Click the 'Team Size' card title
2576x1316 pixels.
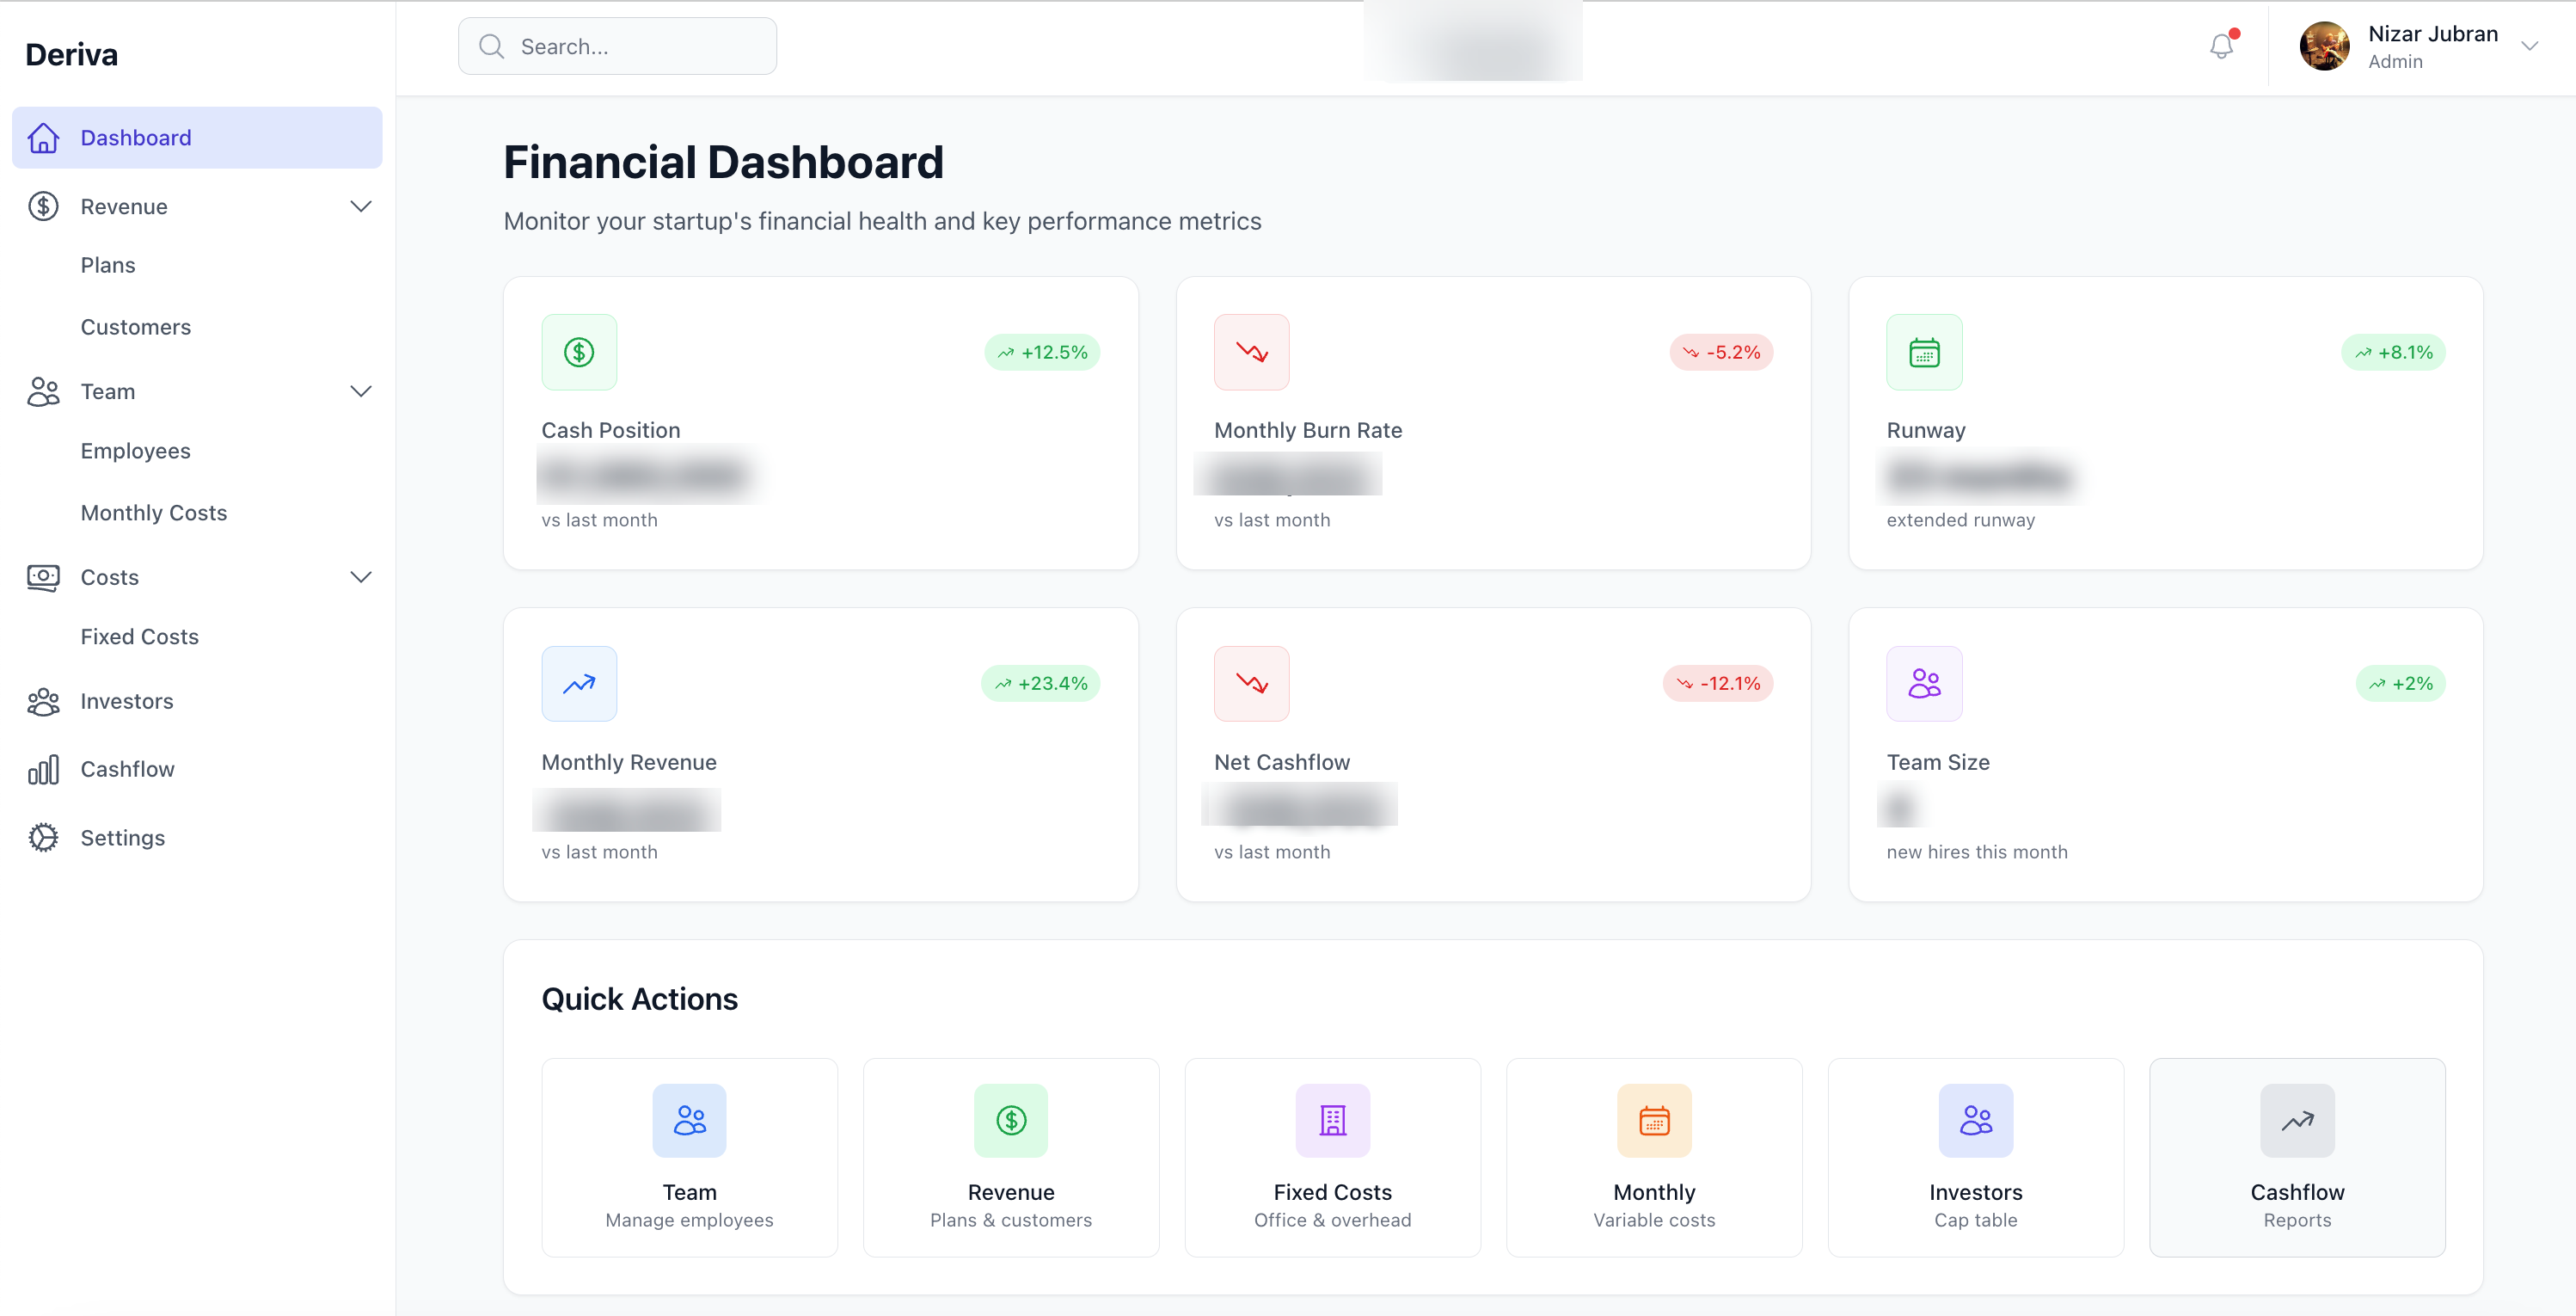tap(1938, 762)
